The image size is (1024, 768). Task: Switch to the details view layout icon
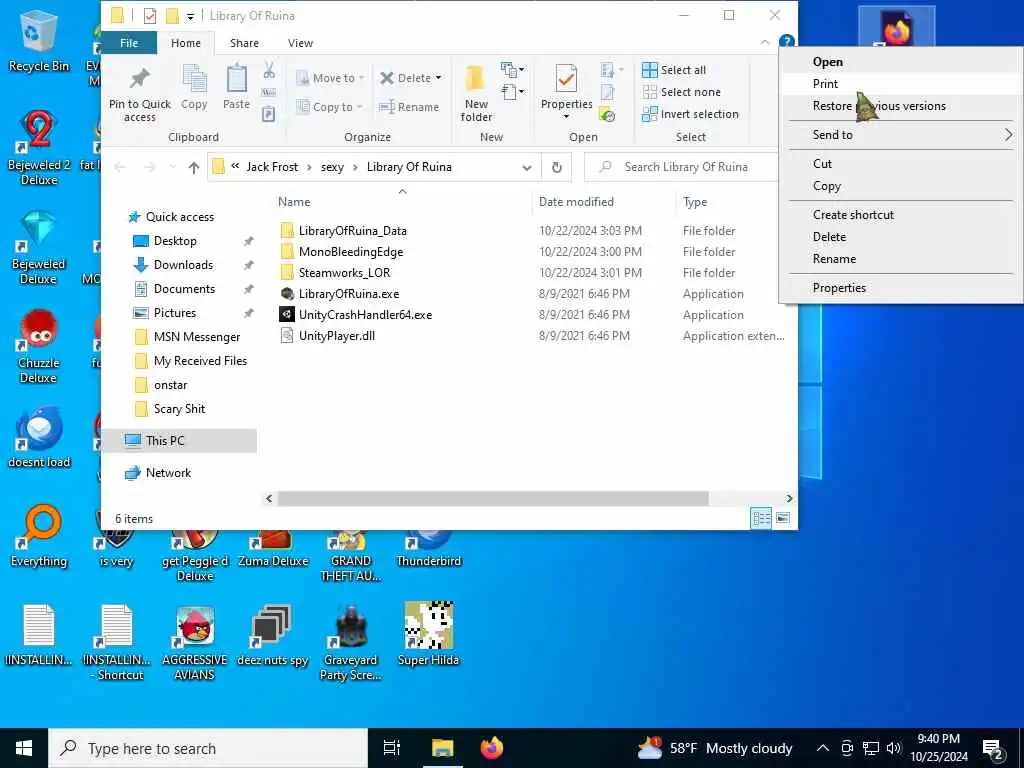pos(761,519)
